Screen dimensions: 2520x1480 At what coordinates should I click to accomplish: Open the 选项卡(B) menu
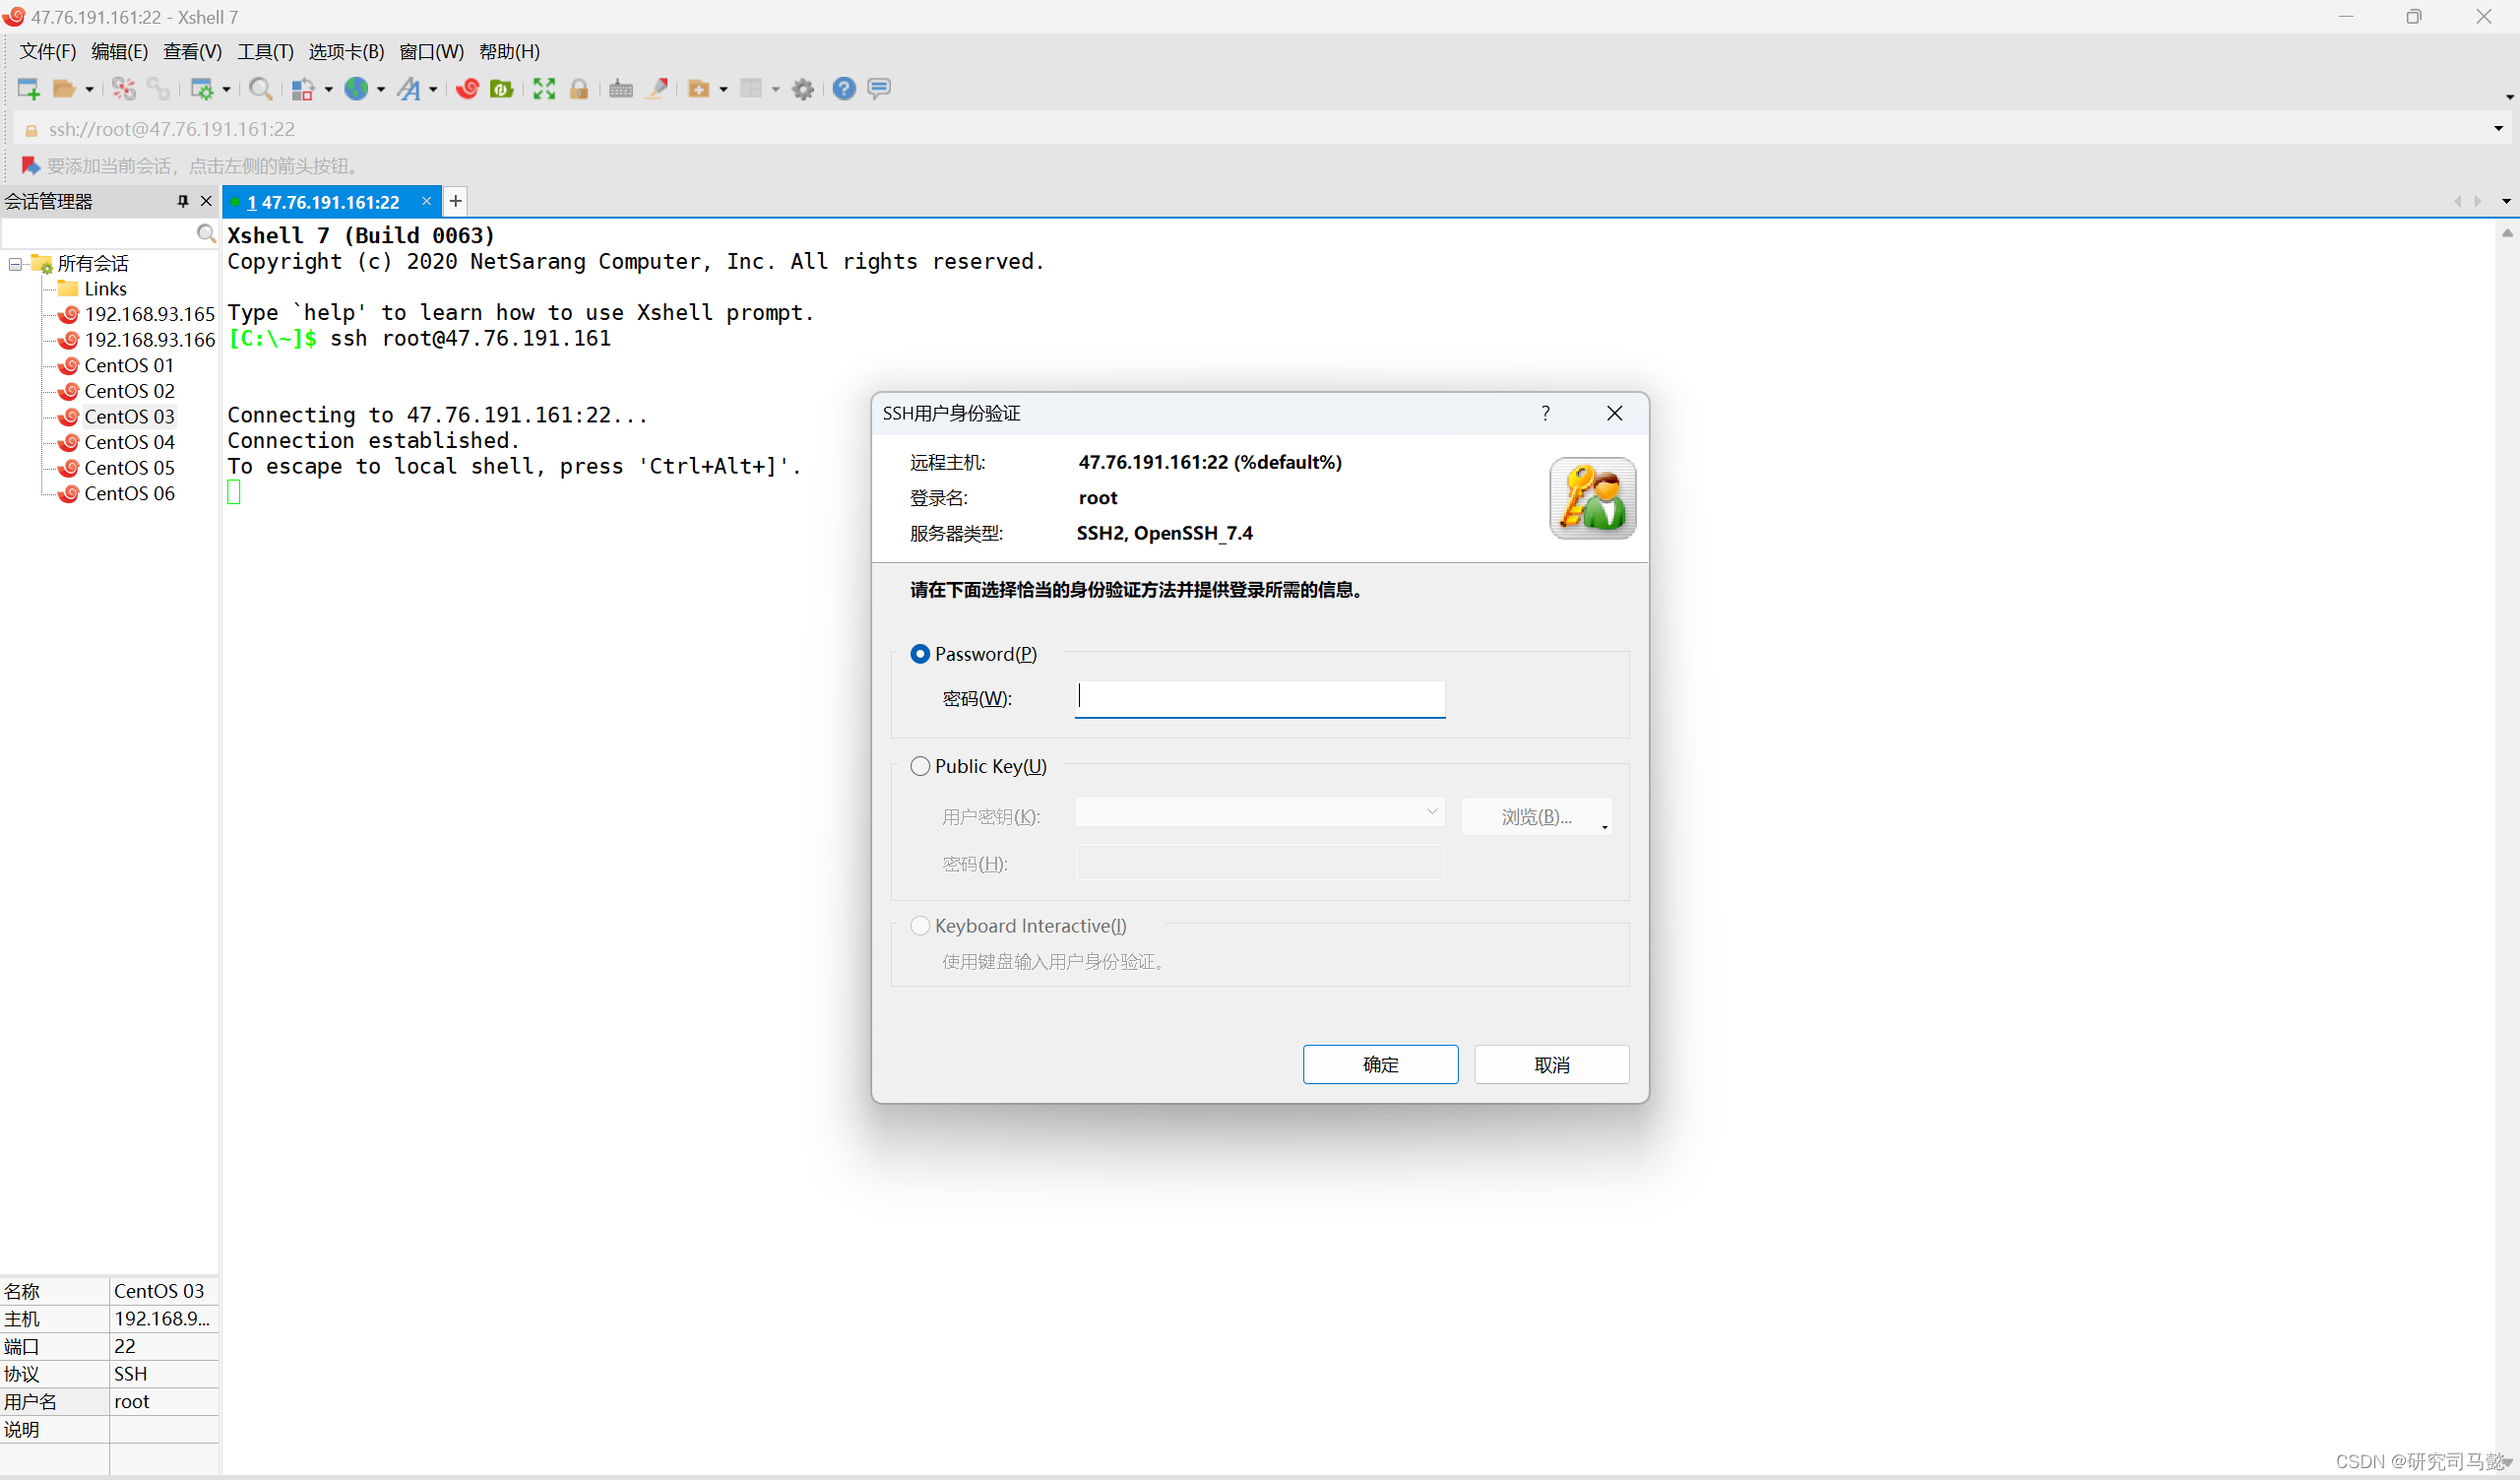point(346,51)
